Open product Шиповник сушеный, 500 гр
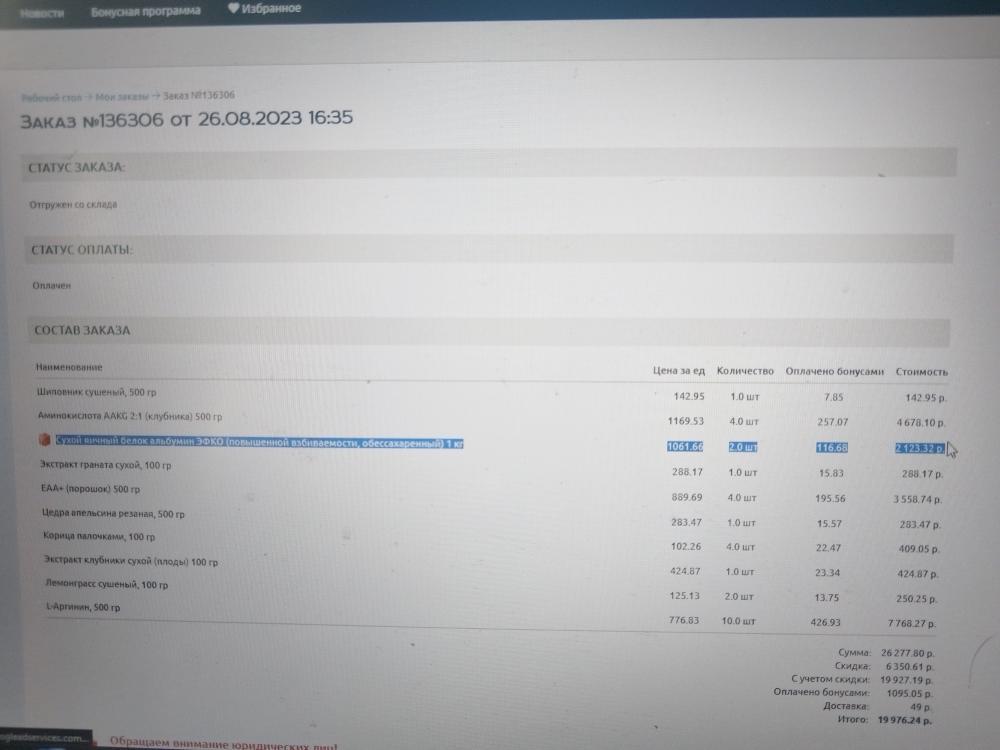 point(96,393)
